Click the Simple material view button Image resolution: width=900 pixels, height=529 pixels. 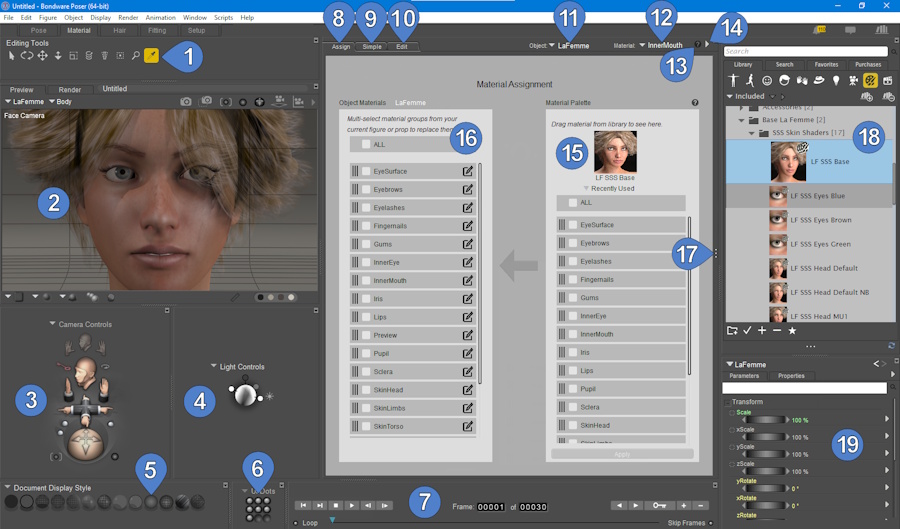click(x=372, y=47)
